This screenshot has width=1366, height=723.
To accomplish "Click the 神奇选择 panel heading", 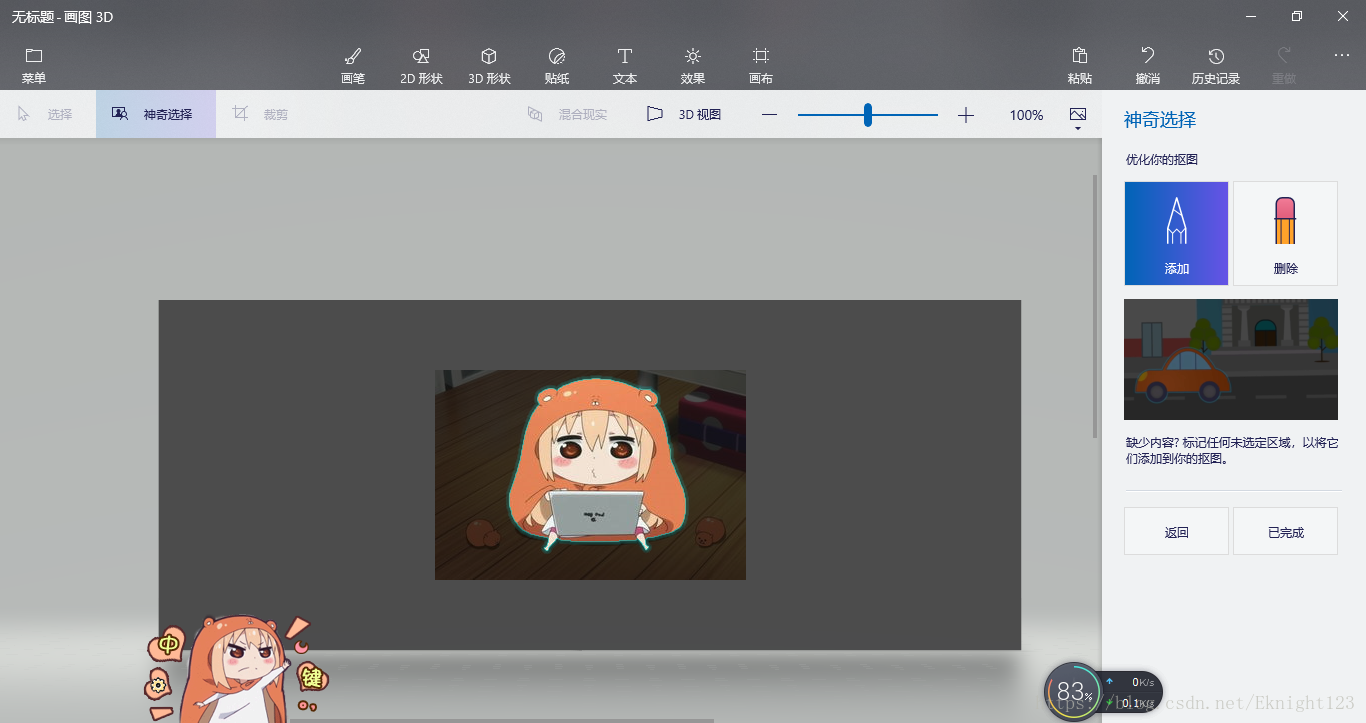I will coord(1160,120).
